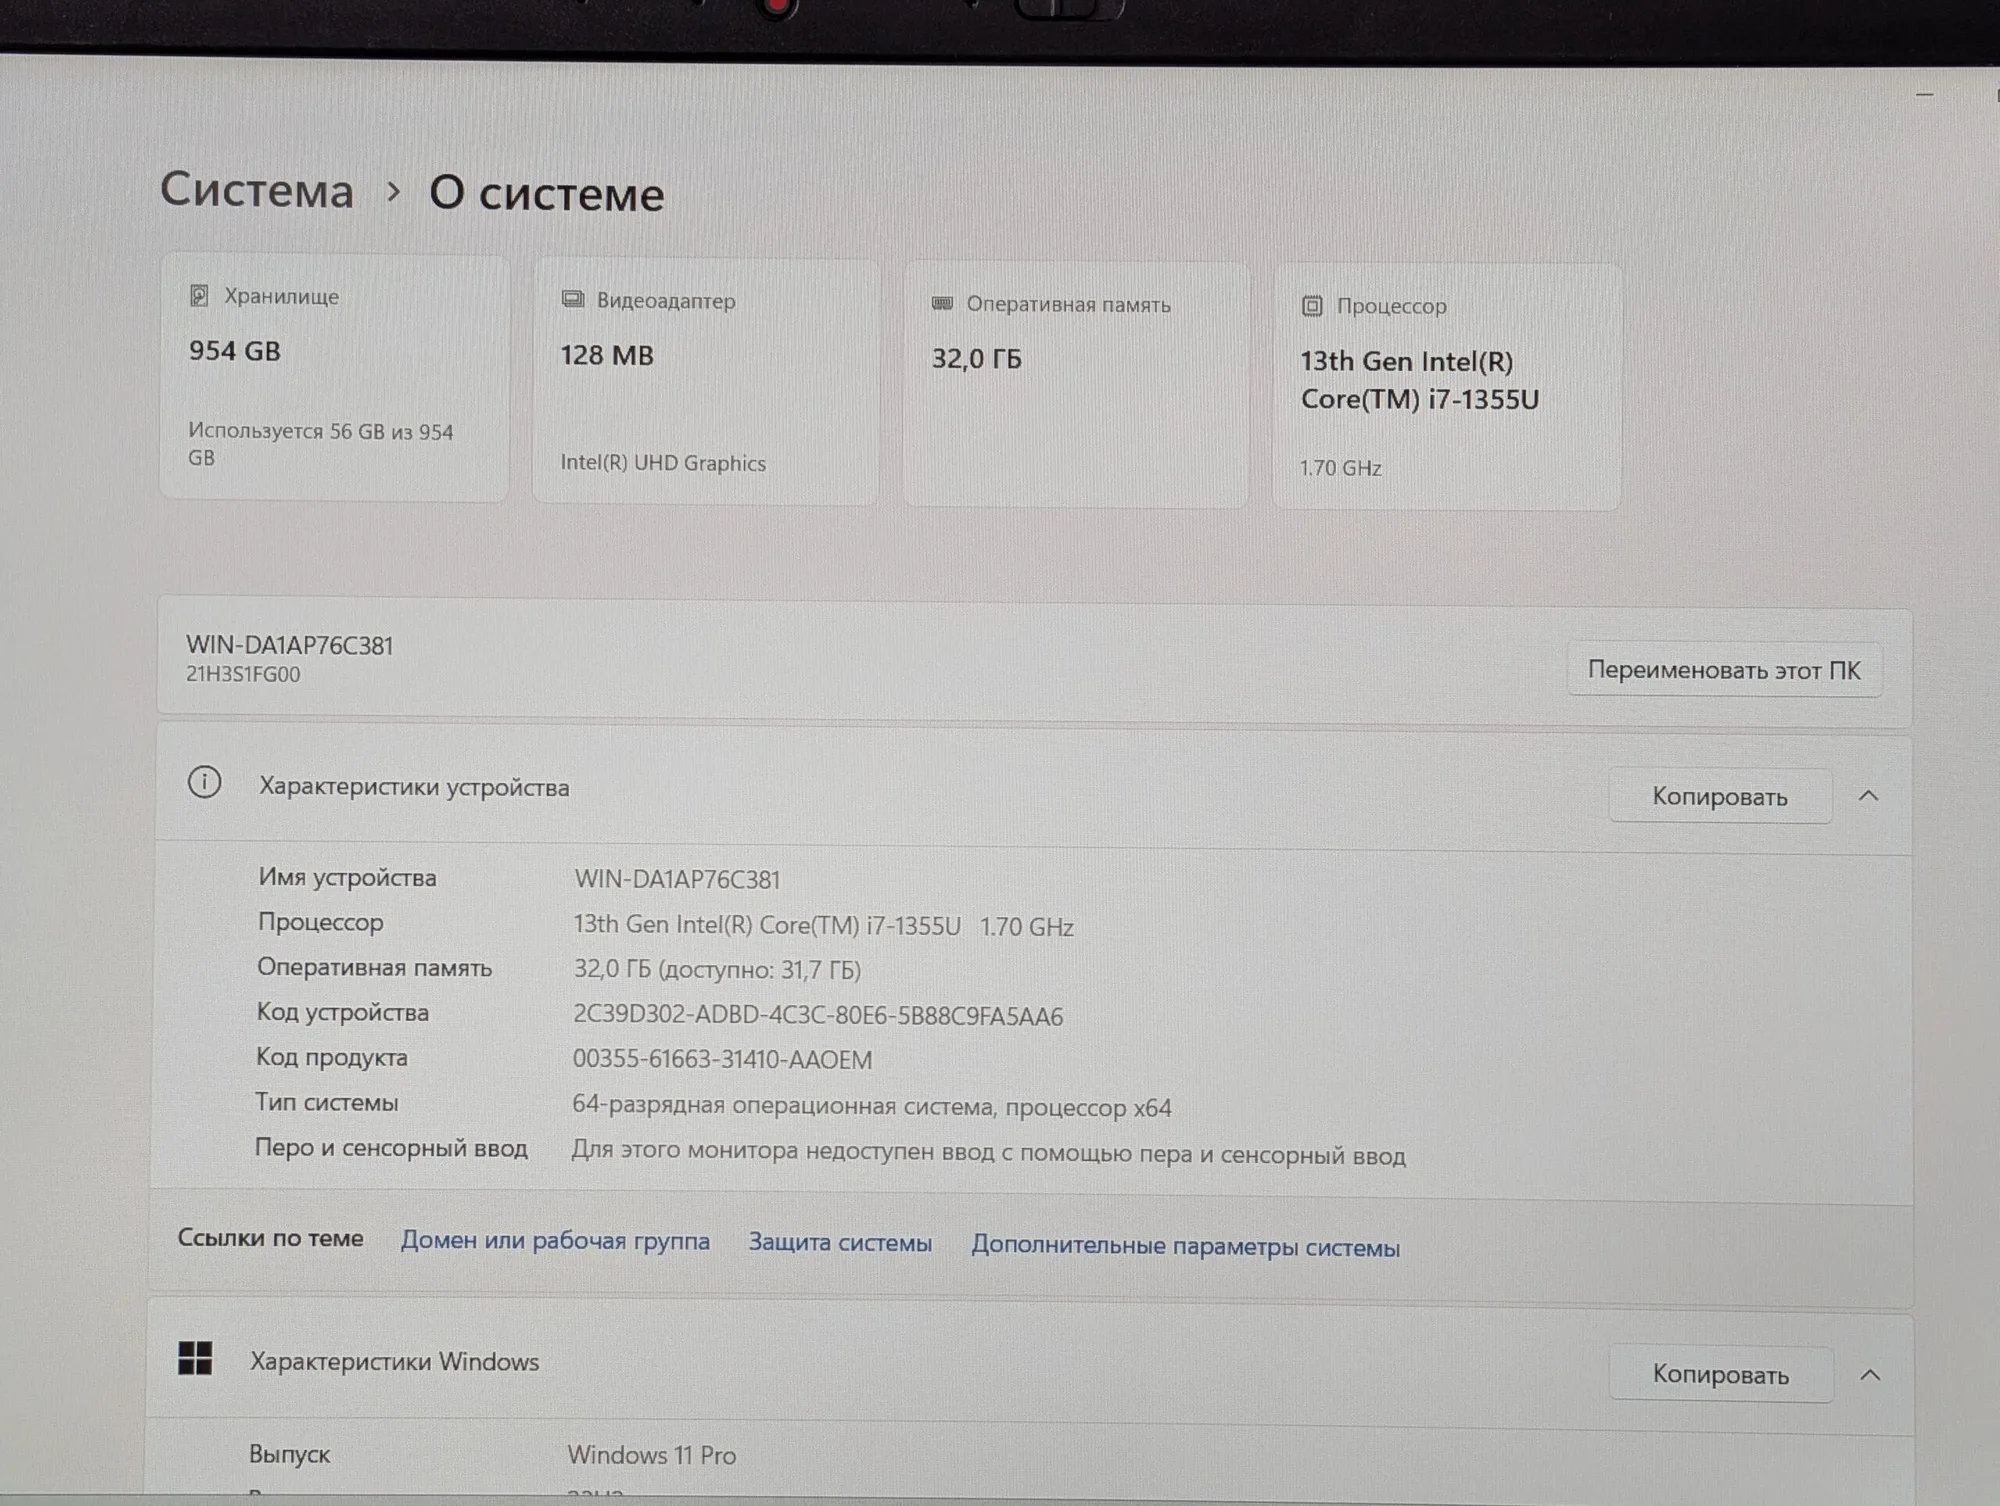Open Защита системы link
This screenshot has width=2000, height=1506.
tap(840, 1242)
